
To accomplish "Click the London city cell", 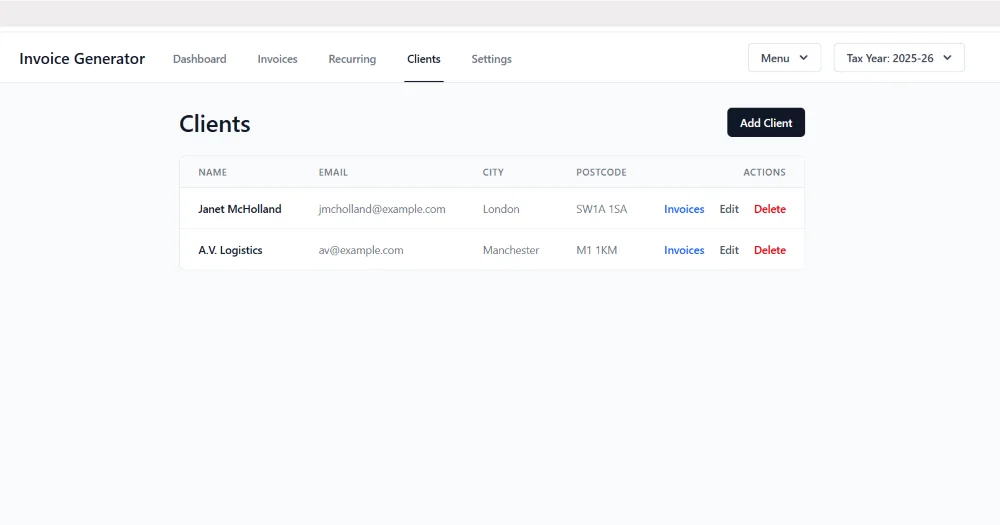I will (501, 209).
